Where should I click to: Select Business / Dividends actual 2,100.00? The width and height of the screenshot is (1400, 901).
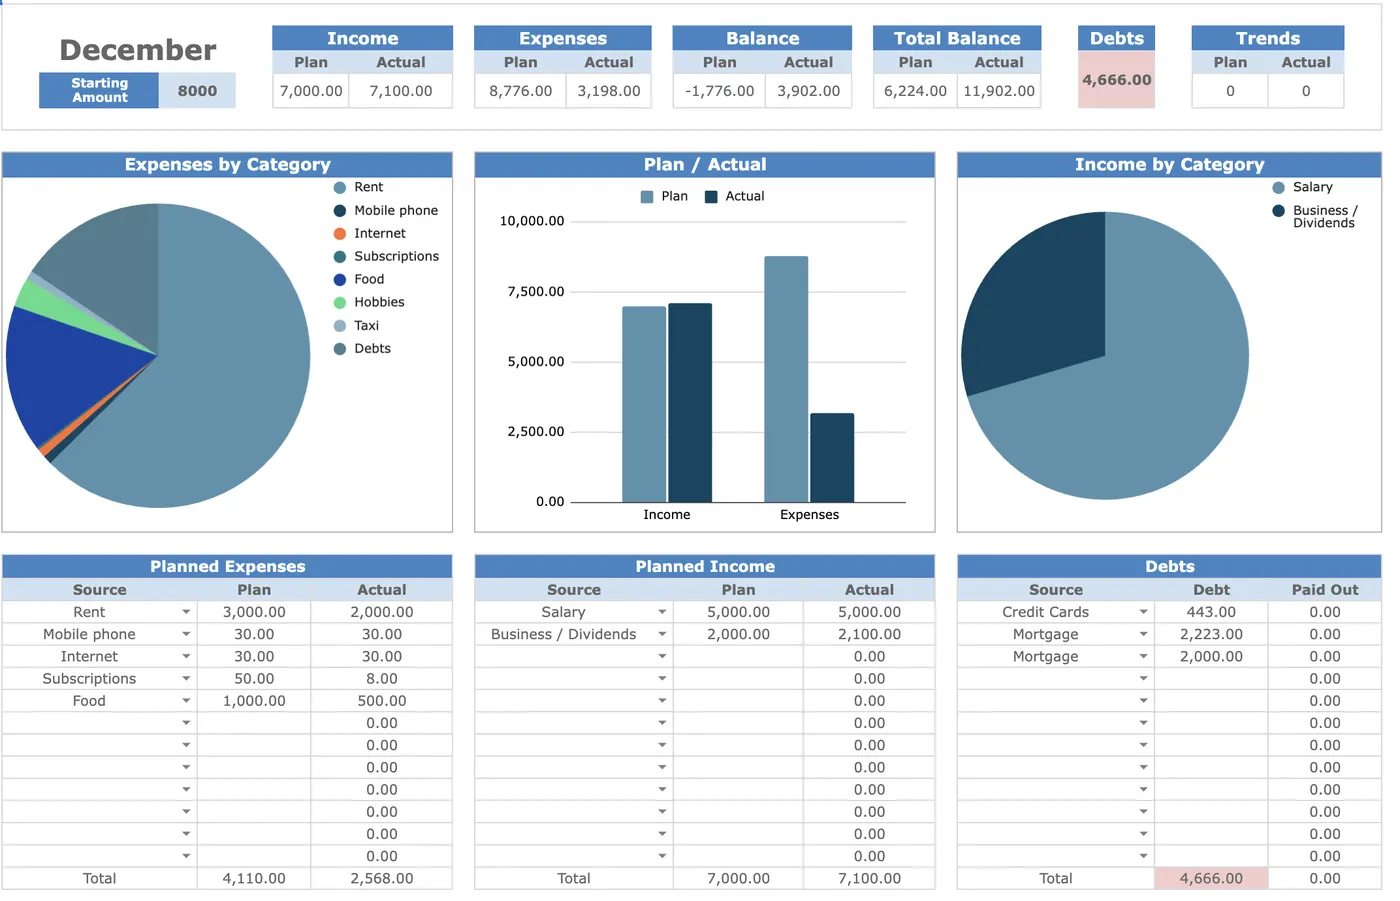click(869, 634)
